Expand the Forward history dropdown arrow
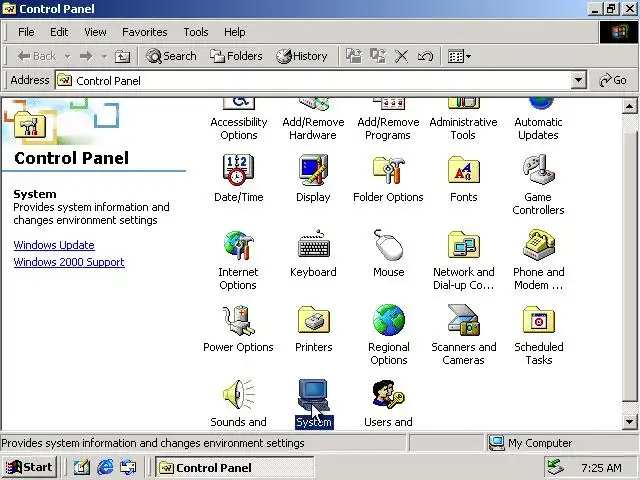Viewport: 640px width, 480px height. pos(104,56)
